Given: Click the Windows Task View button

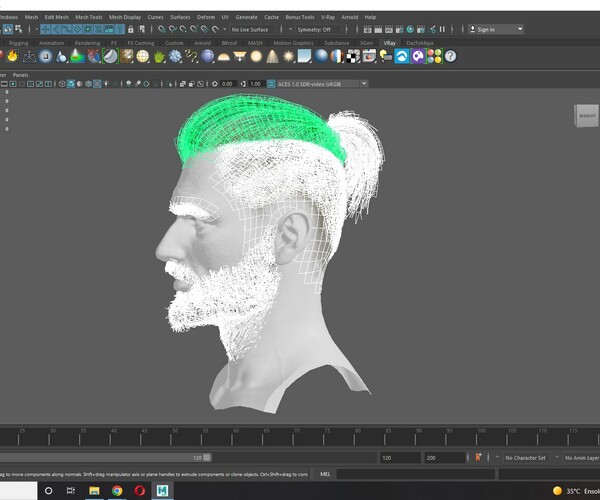Looking at the screenshot, I should pyautogui.click(x=71, y=490).
